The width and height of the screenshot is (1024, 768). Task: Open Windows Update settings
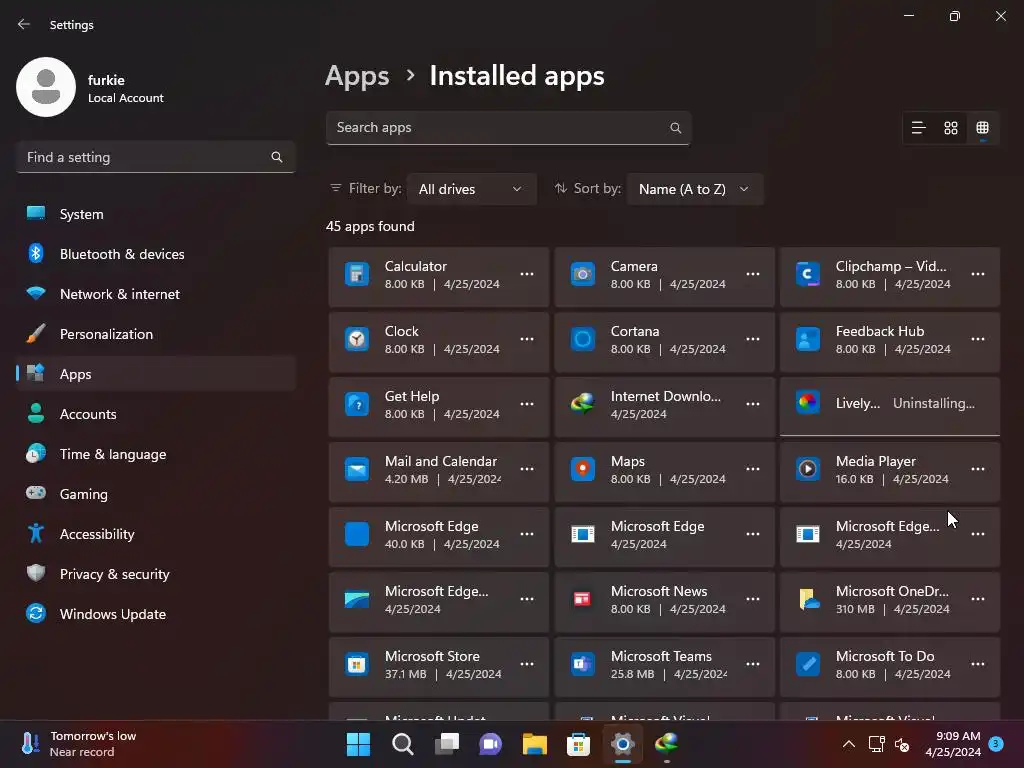156,614
